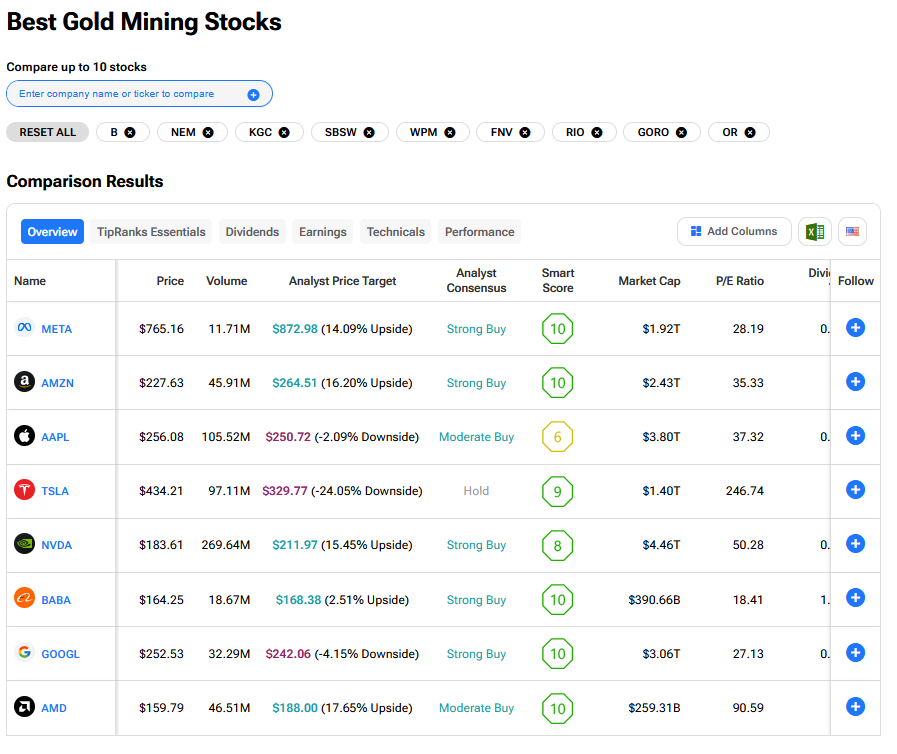Click the RESET ALL button
Screen dimensions: 897x754
point(47,132)
